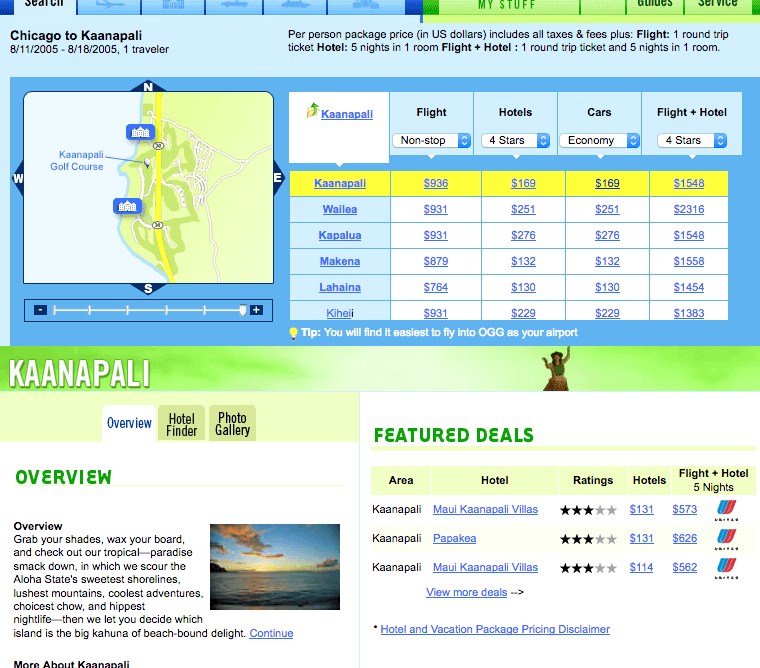This screenshot has height=668, width=760.
Task: Move the map zoom slider handle
Action: pyautogui.click(x=243, y=310)
